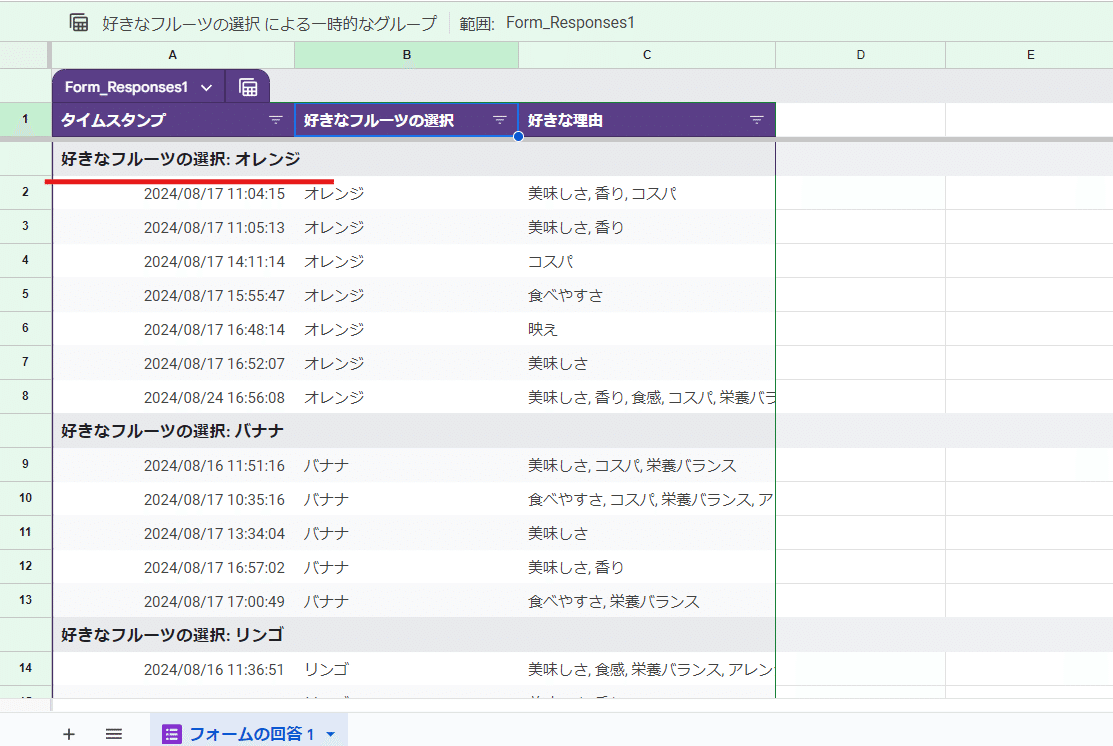Select cell 2024/08/16 11:51:16
The image size is (1113, 746).
(173, 465)
